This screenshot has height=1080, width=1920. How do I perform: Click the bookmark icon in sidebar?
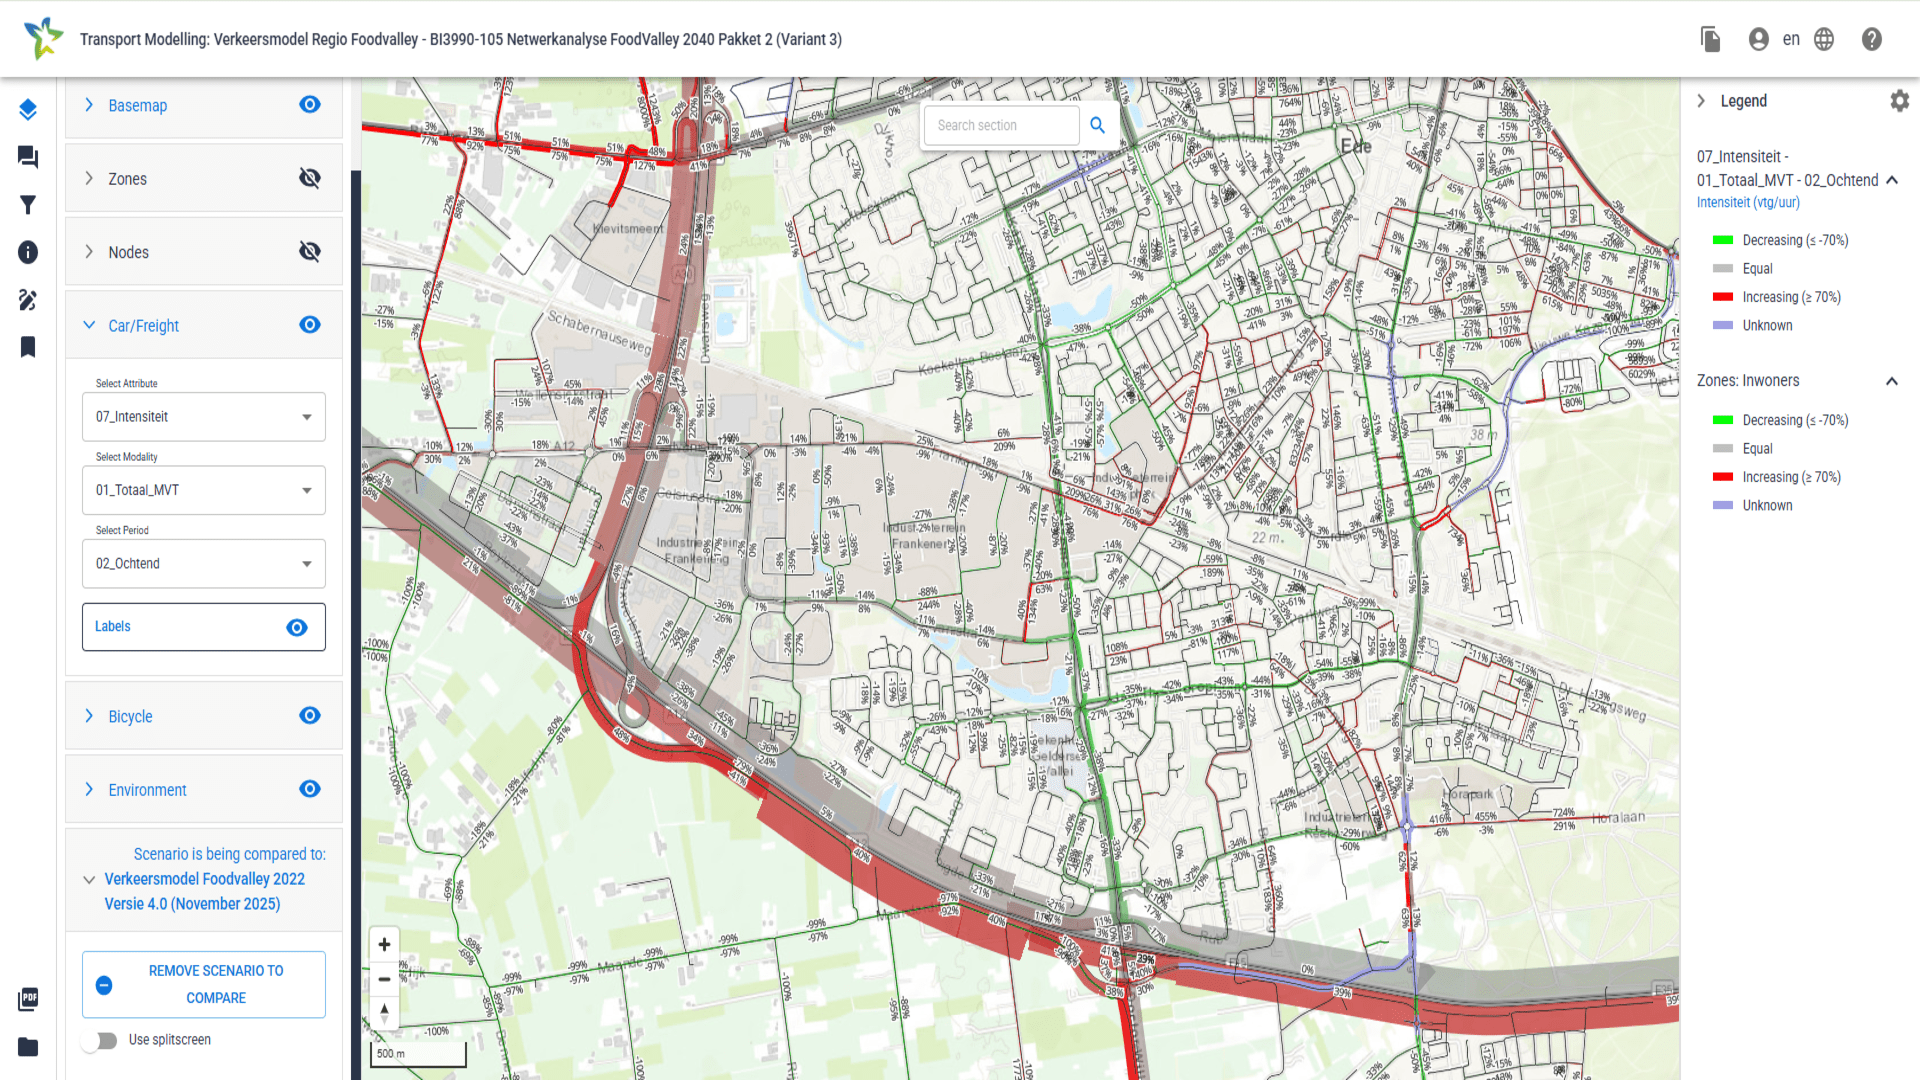pyautogui.click(x=28, y=347)
